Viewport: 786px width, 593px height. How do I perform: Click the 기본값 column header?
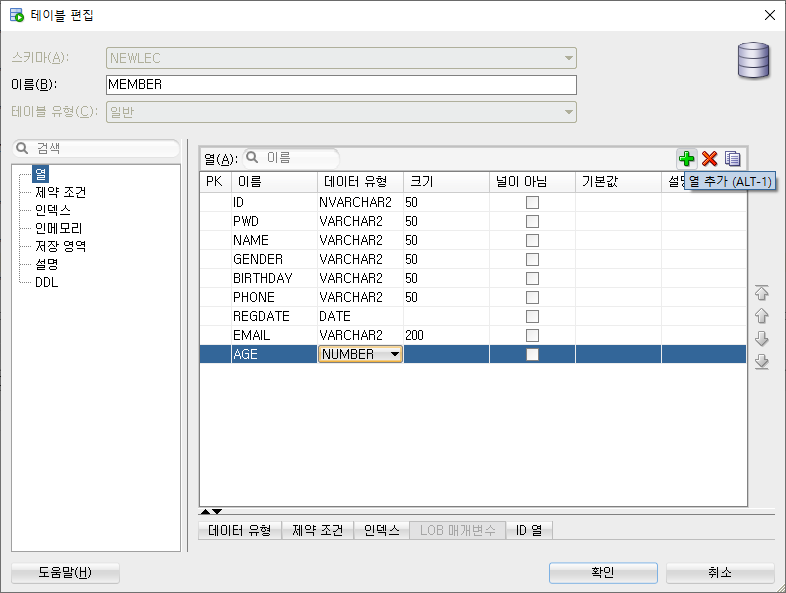pos(618,181)
